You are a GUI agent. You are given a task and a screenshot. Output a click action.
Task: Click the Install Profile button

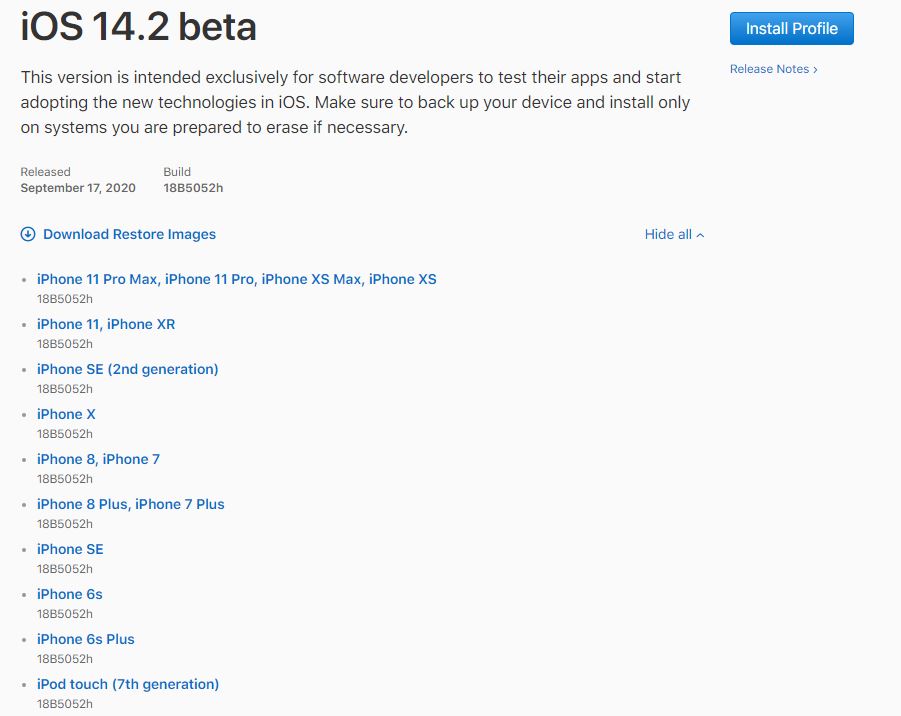click(791, 29)
